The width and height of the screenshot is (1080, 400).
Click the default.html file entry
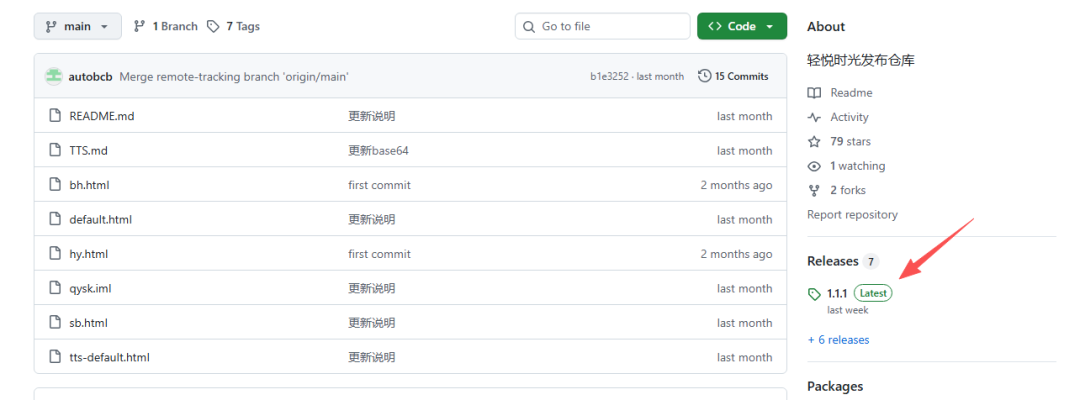[x=100, y=219]
